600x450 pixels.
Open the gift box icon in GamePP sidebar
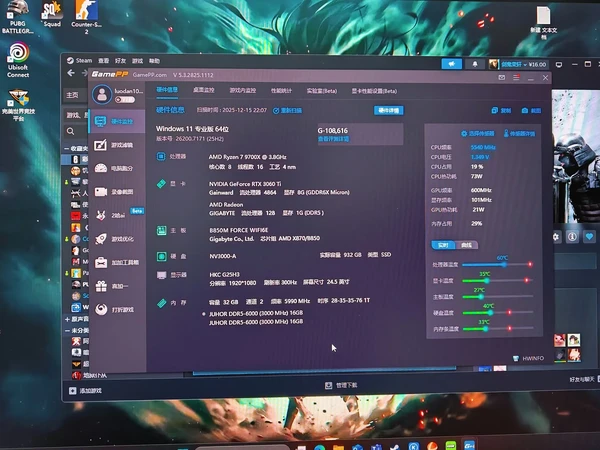click(x=101, y=286)
